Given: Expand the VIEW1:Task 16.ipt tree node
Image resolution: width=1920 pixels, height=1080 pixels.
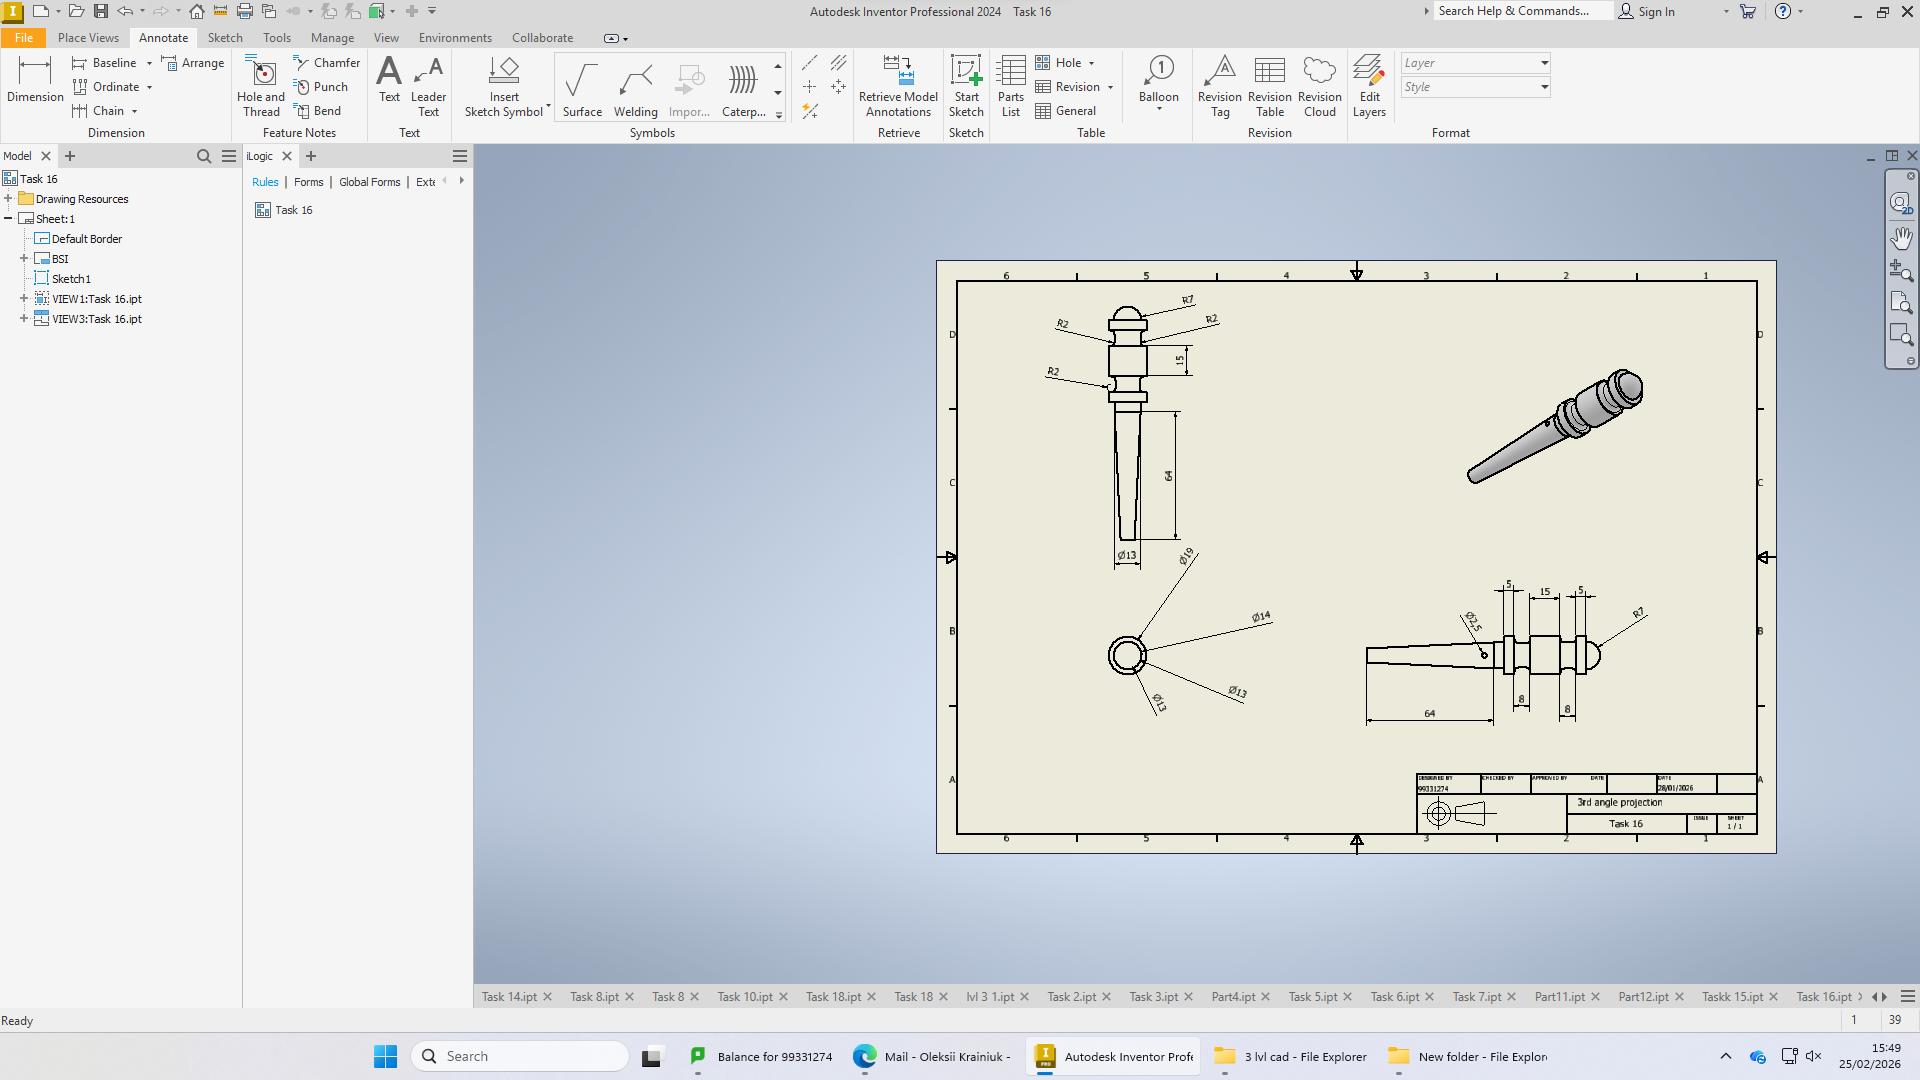Looking at the screenshot, I should (24, 299).
